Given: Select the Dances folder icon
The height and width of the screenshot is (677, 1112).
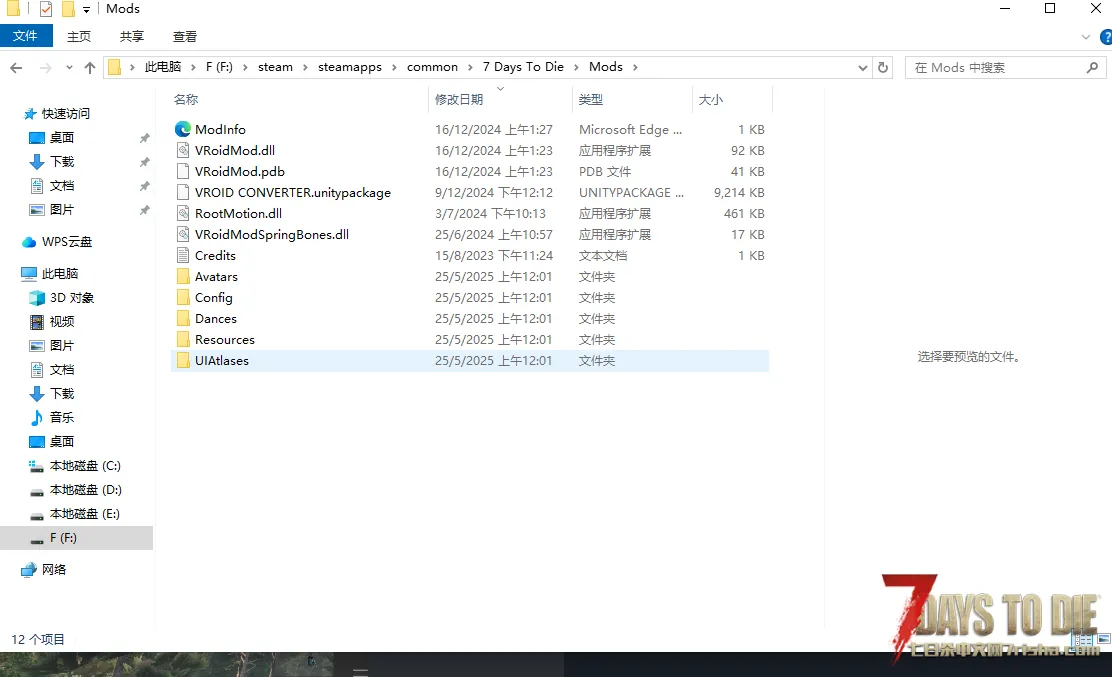Looking at the screenshot, I should [183, 318].
